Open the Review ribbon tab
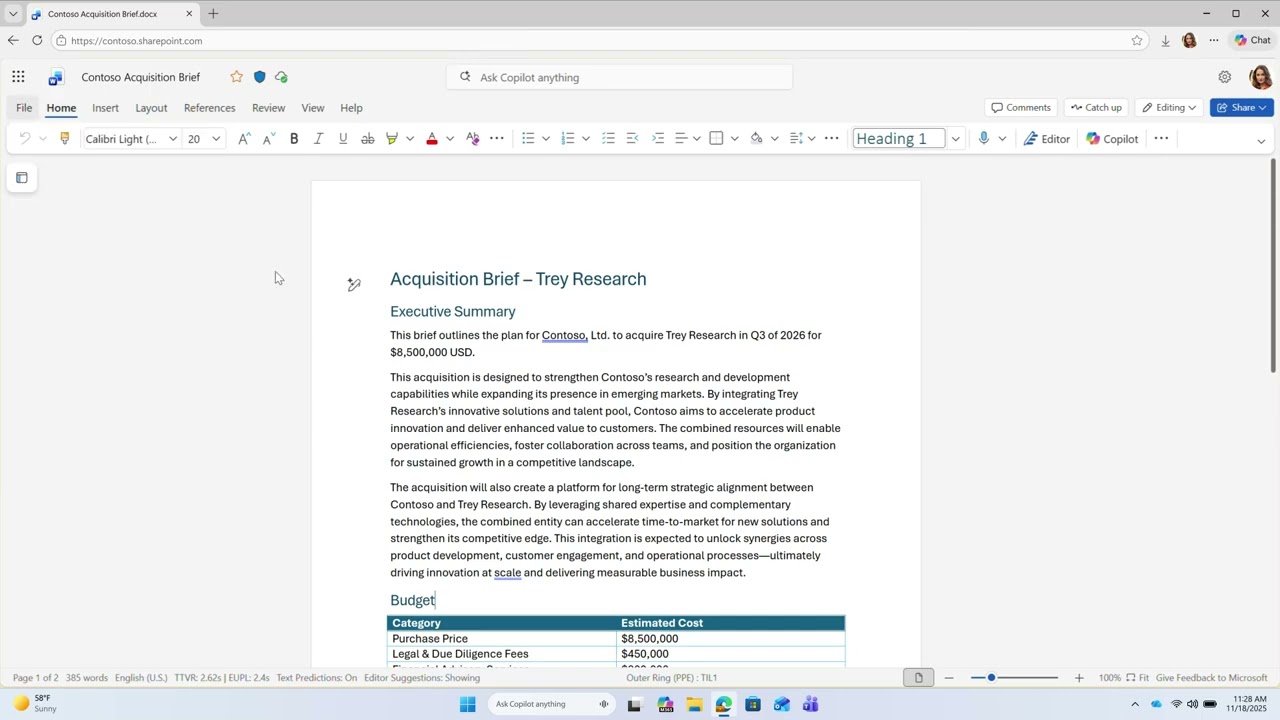This screenshot has height=720, width=1280. click(x=268, y=108)
